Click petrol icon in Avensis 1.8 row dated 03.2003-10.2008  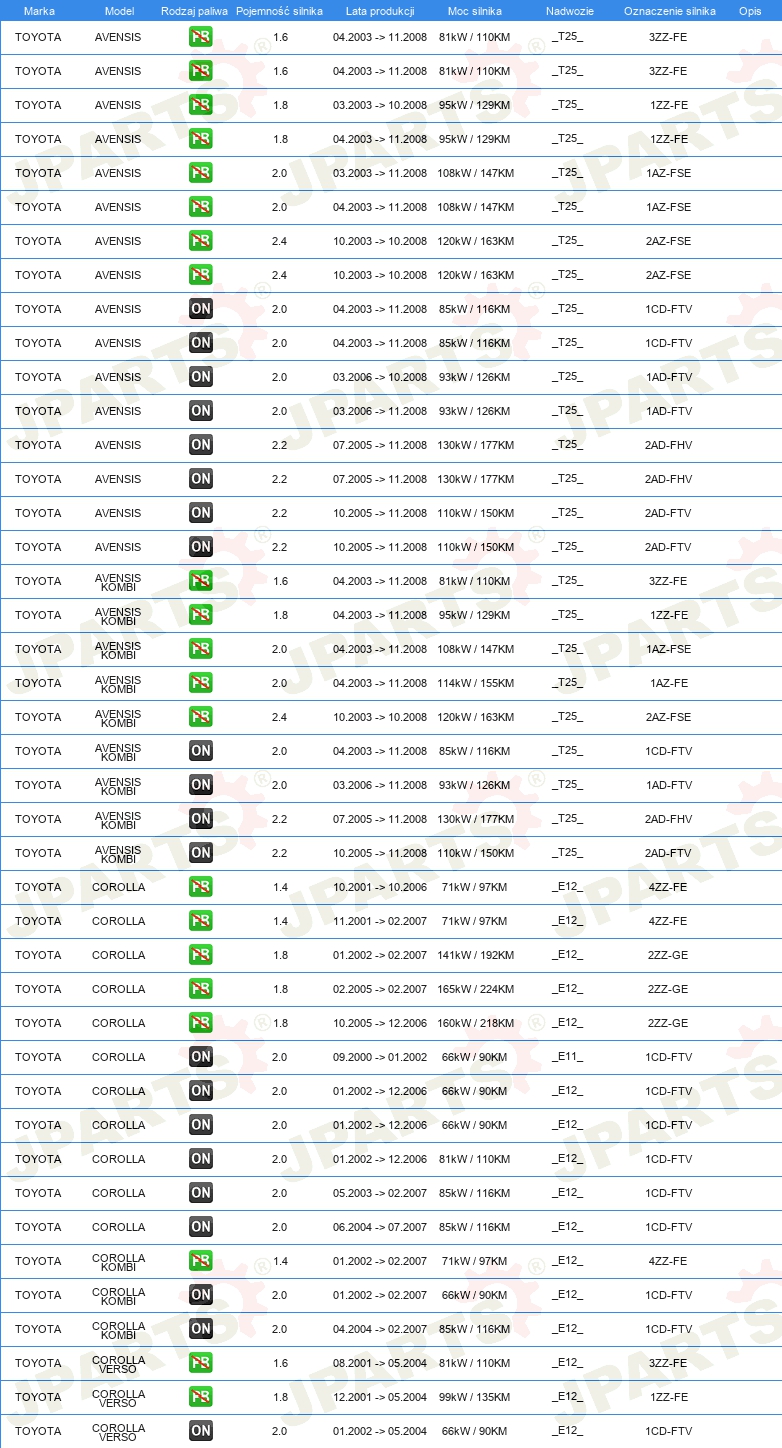tap(201, 105)
